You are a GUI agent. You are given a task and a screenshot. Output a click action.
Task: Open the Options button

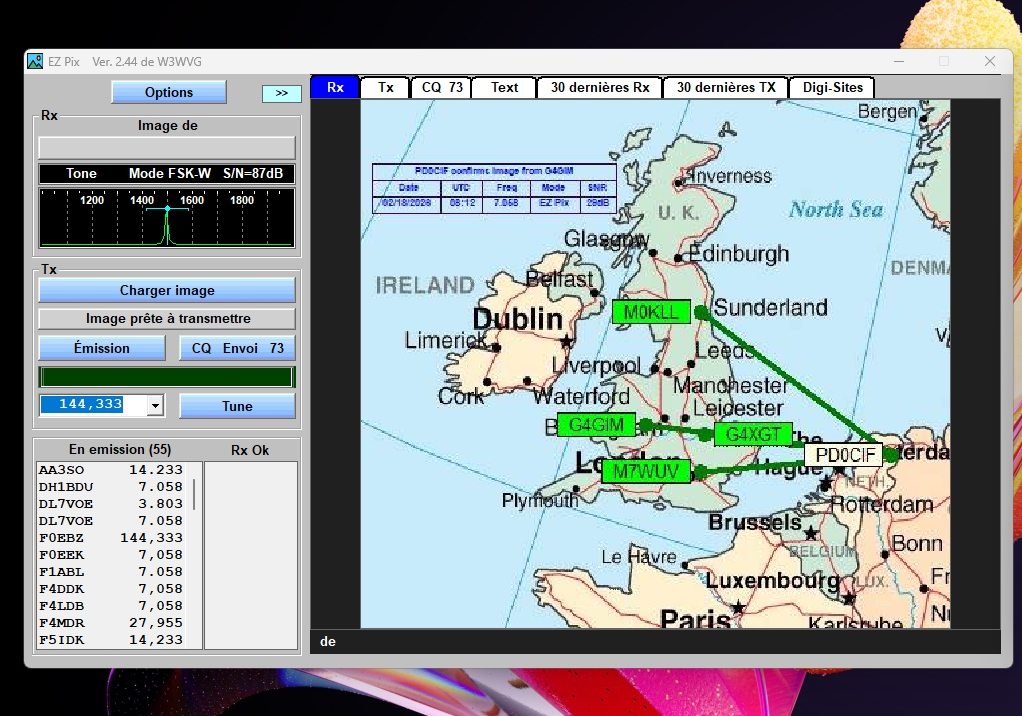[169, 92]
